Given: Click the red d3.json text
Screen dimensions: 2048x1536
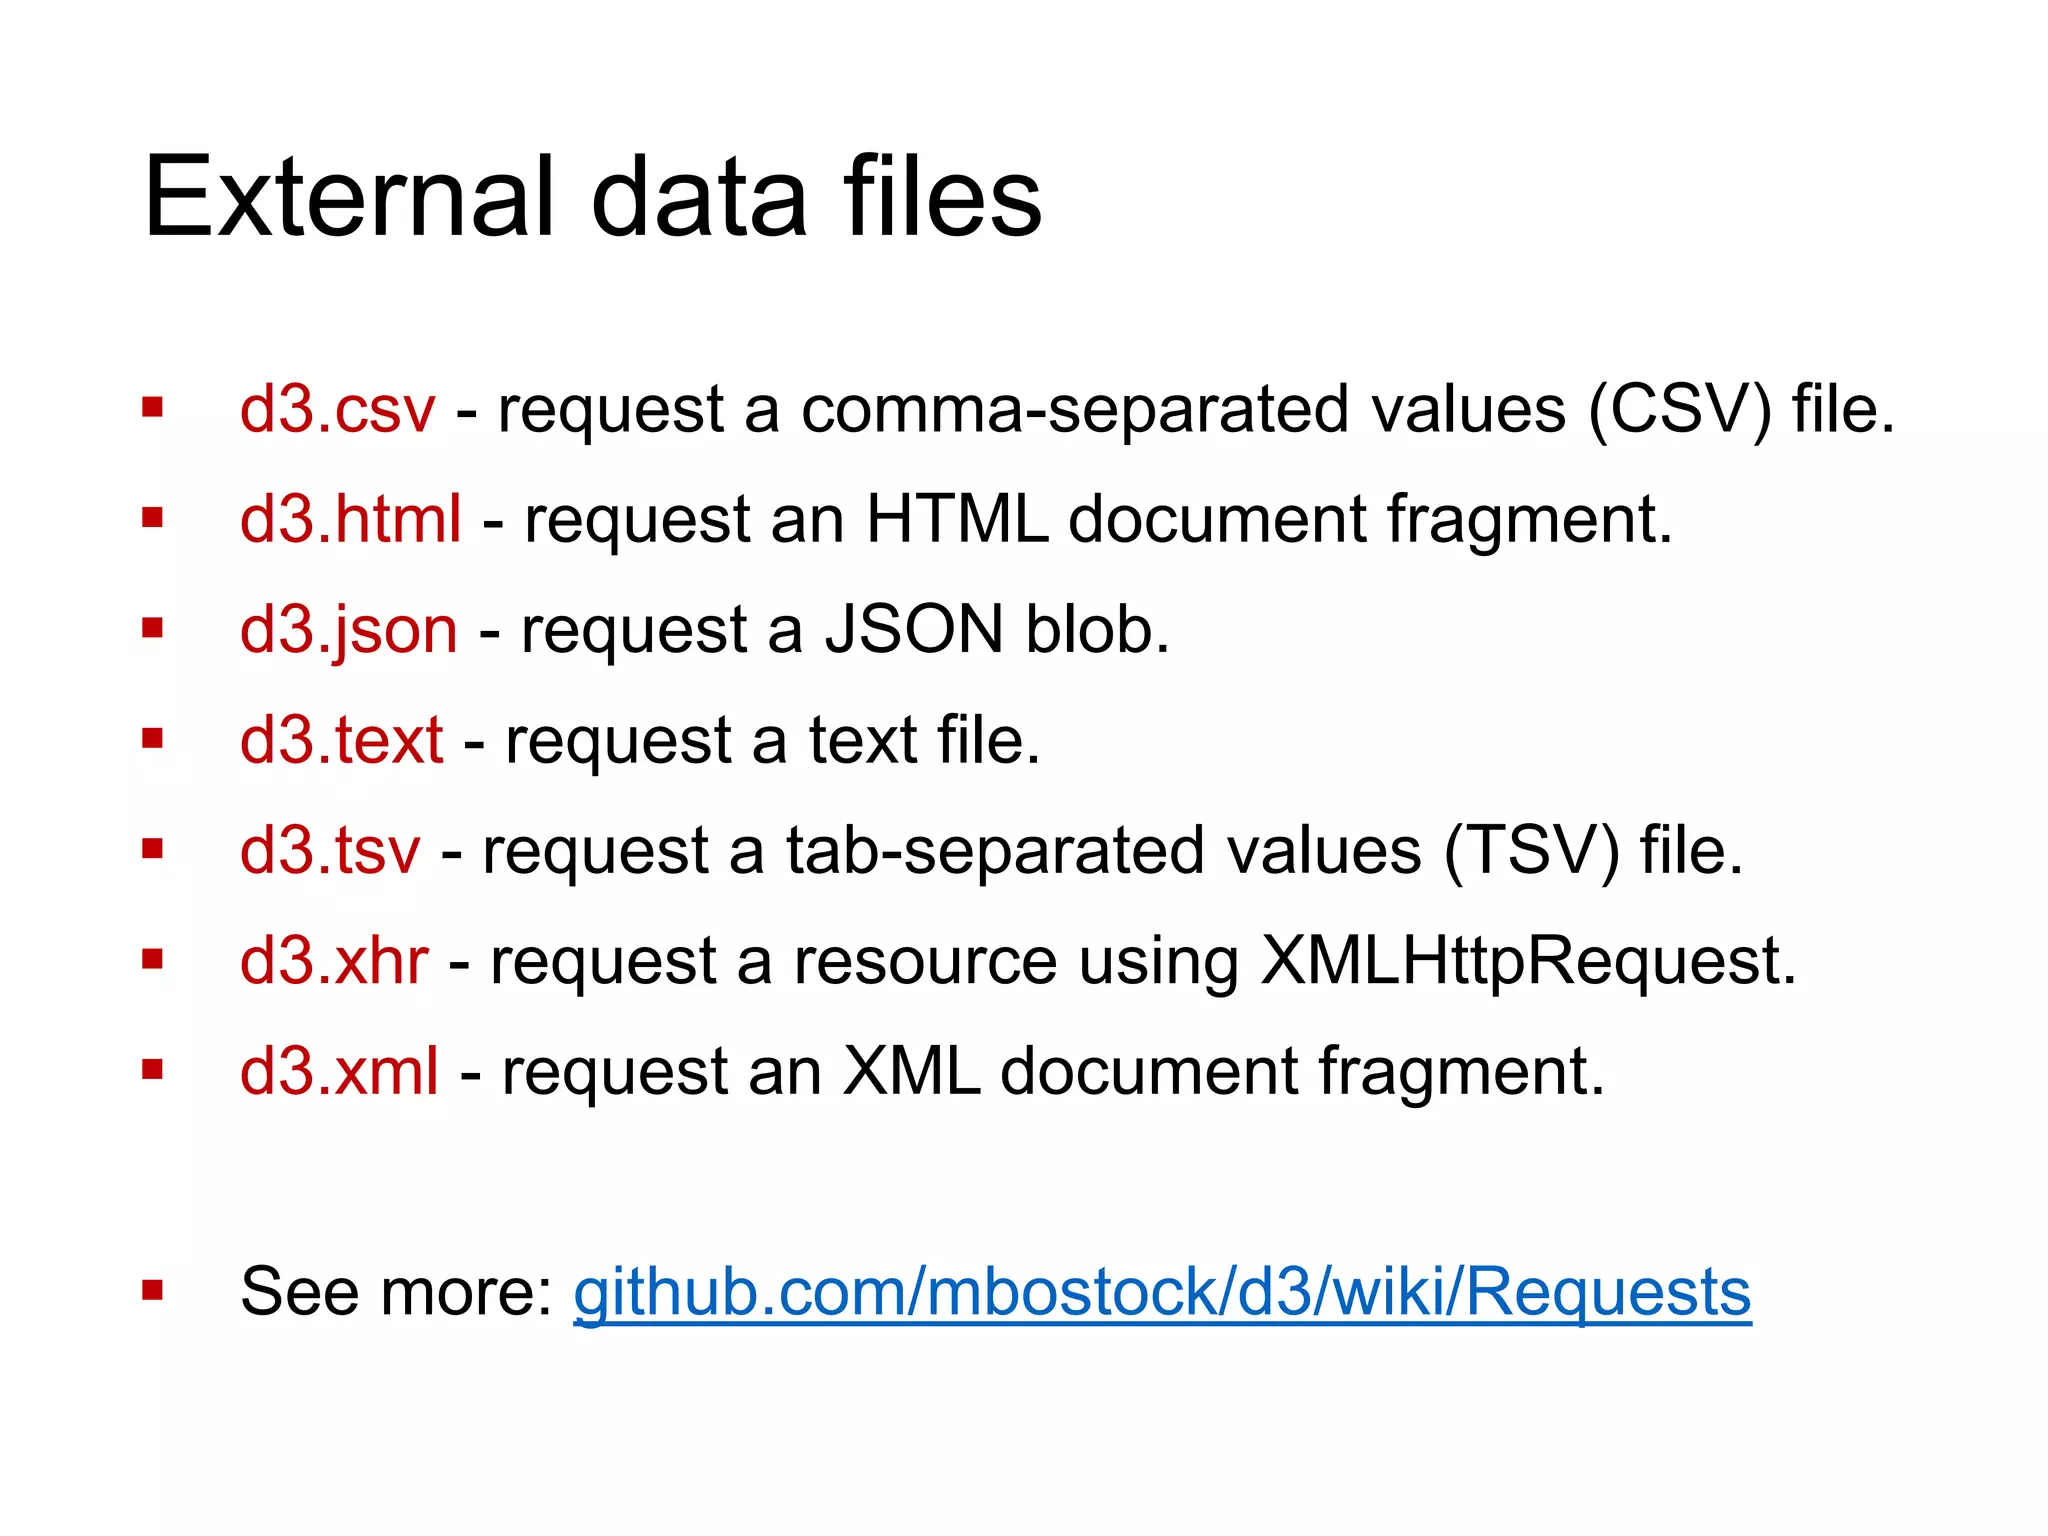Looking at the screenshot, I should click(x=348, y=630).
